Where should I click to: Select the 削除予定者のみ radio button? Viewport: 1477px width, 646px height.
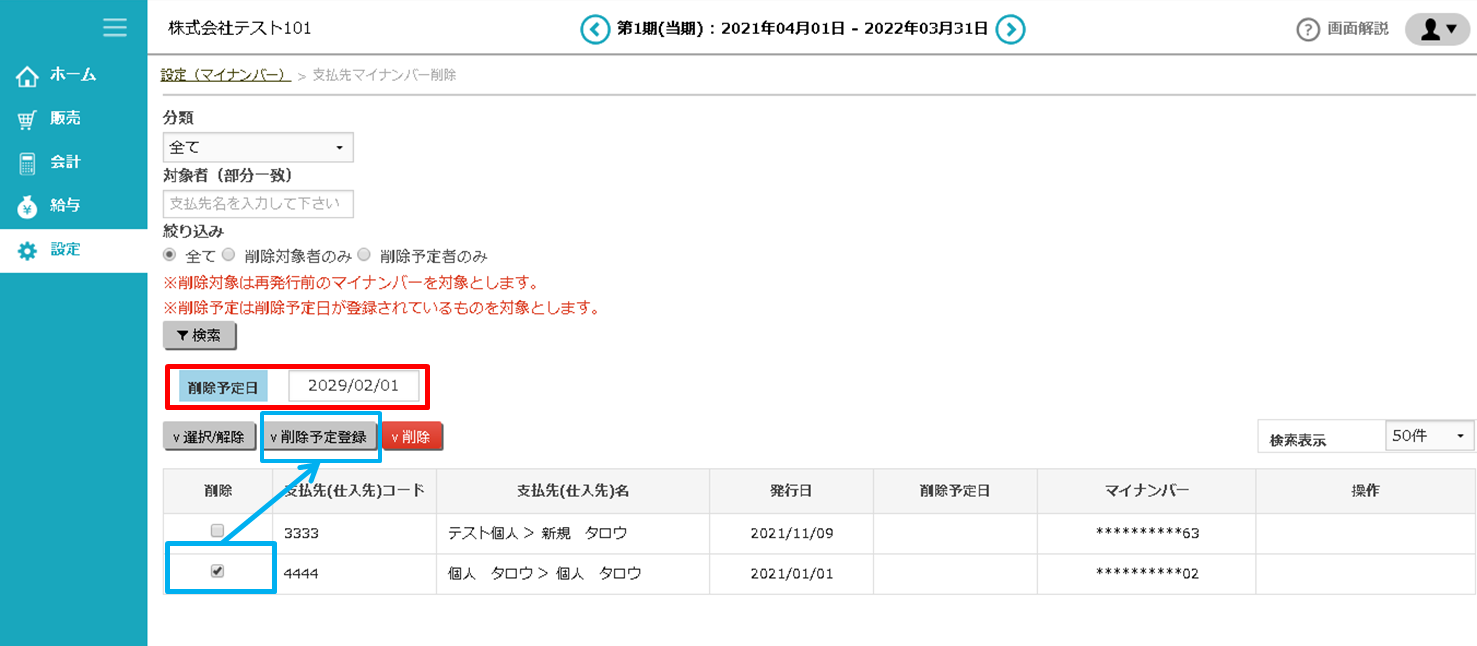coord(364,254)
